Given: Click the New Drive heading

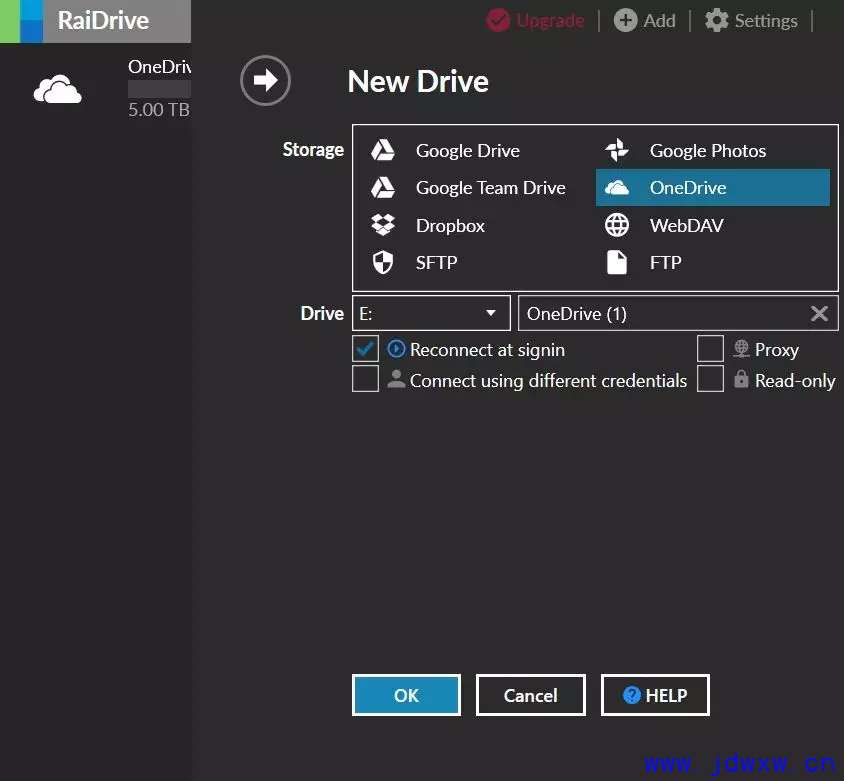Looking at the screenshot, I should point(418,81).
